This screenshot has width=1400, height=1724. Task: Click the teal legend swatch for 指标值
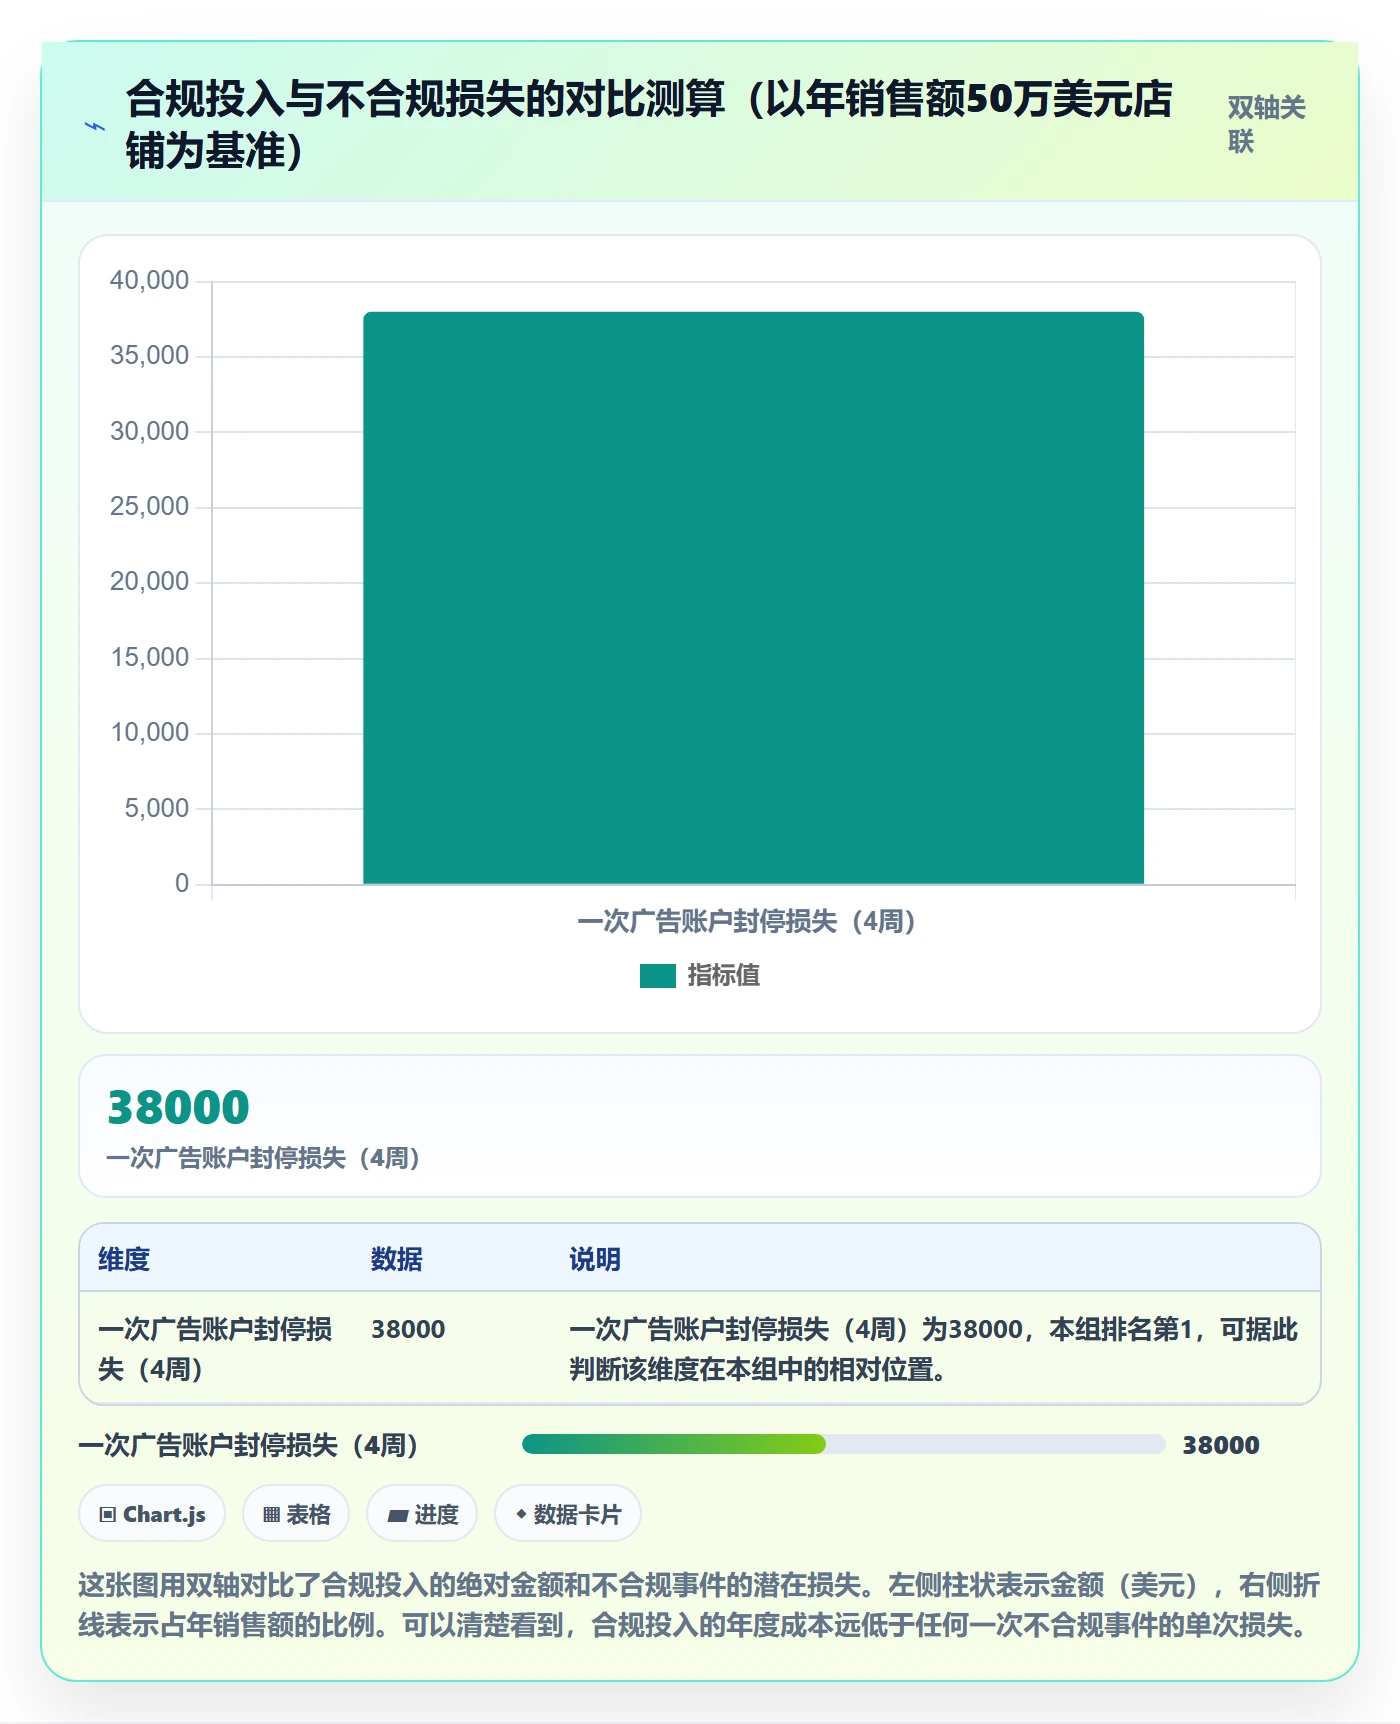click(x=658, y=976)
